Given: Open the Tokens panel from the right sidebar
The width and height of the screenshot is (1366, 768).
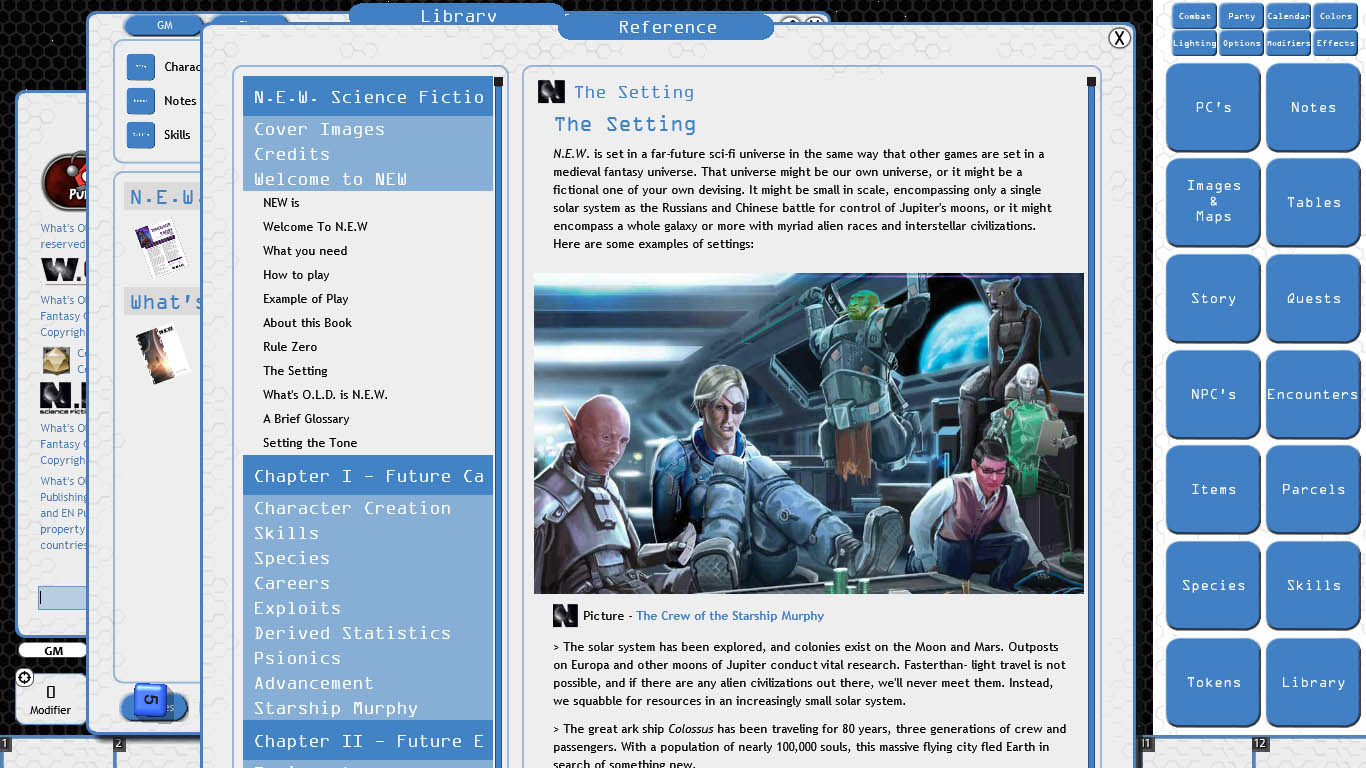Looking at the screenshot, I should 1213,682.
